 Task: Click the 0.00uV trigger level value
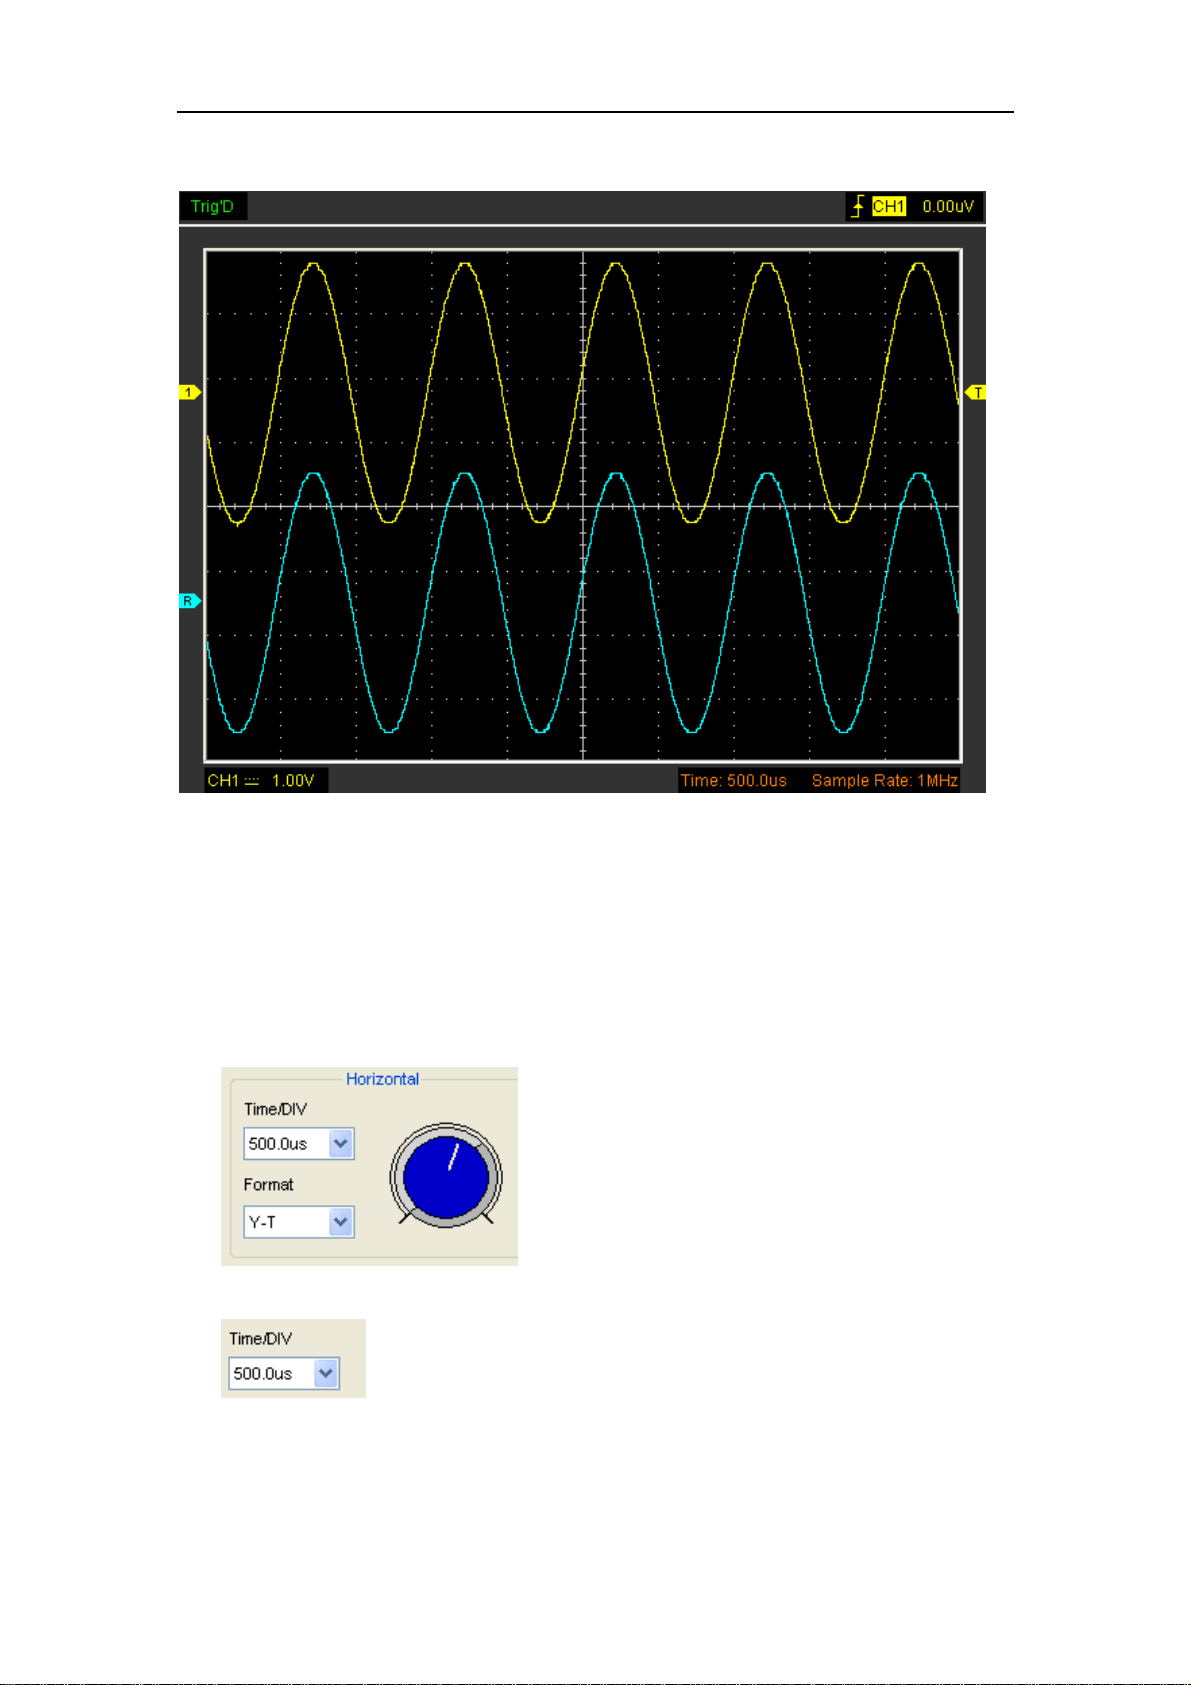pos(947,207)
